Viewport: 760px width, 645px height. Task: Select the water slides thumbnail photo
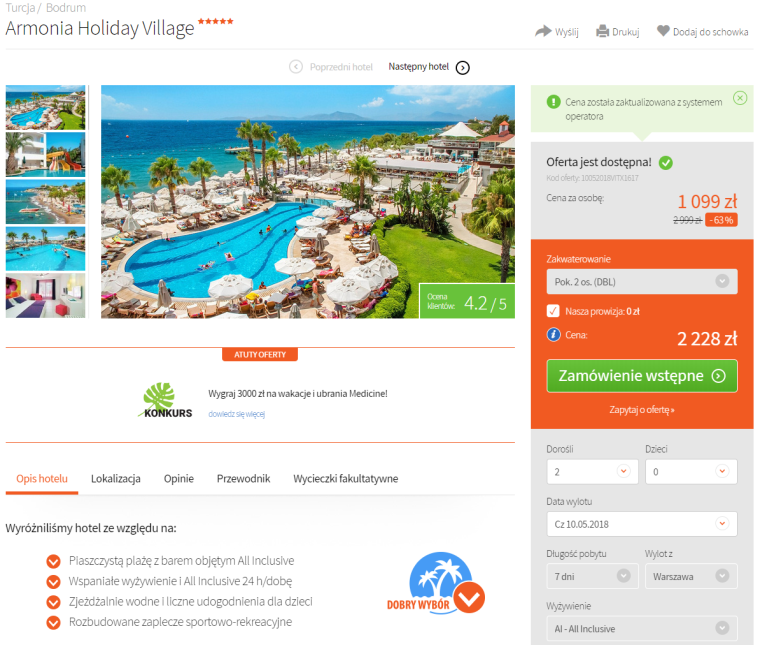46,155
